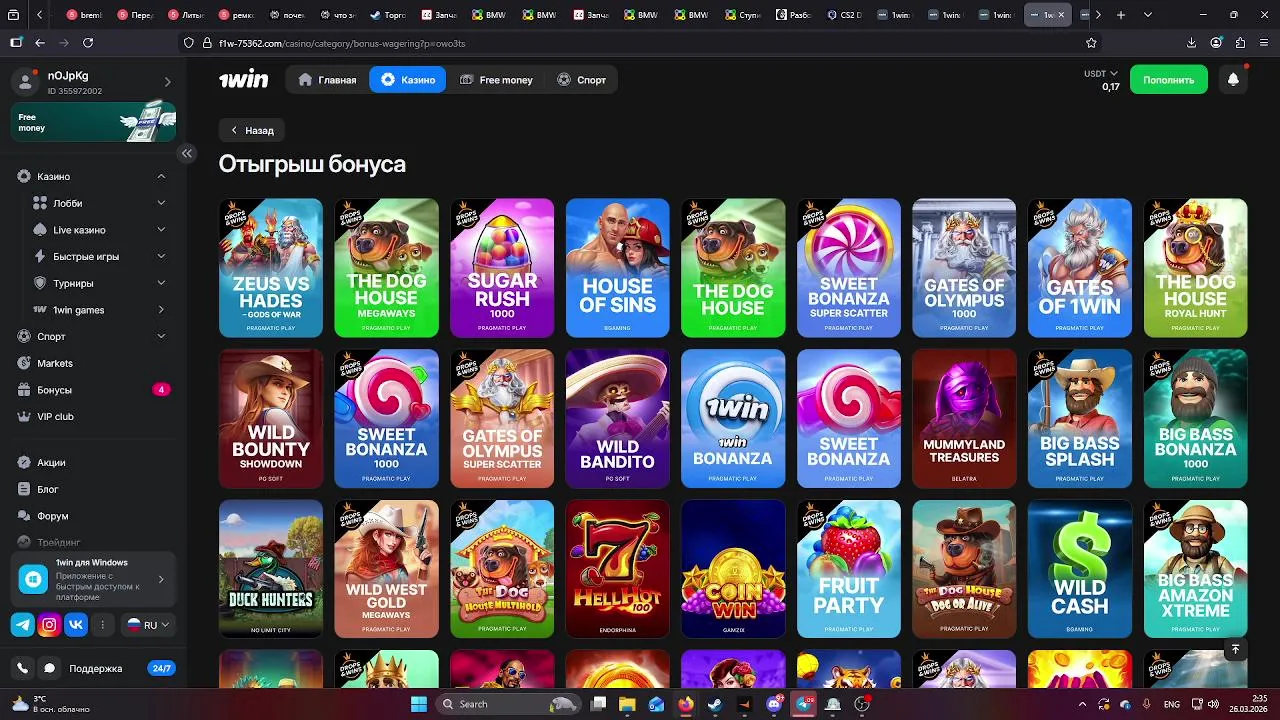Open Discord from the taskbar
Screen dimensions: 1280x720
pyautogui.click(x=773, y=704)
